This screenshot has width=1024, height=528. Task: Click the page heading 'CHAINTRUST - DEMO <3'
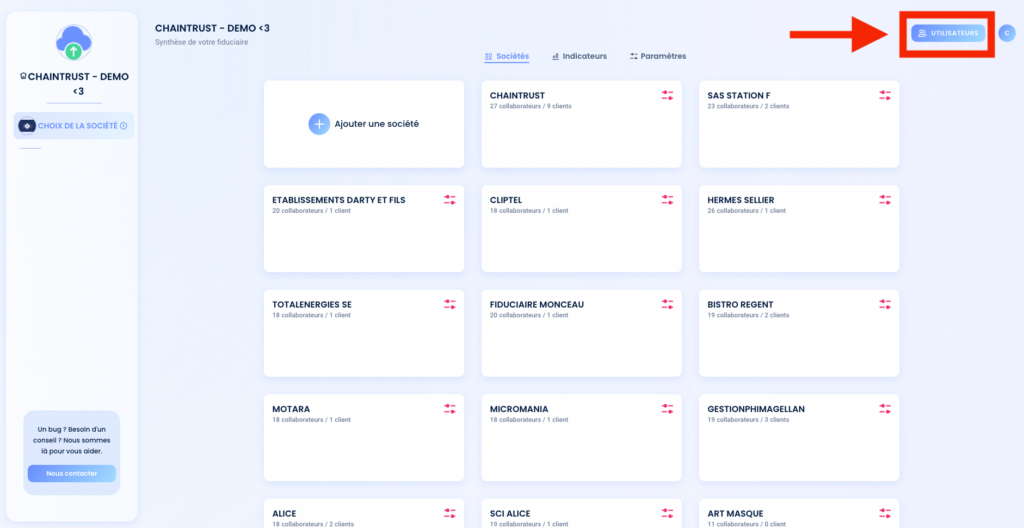pyautogui.click(x=212, y=28)
